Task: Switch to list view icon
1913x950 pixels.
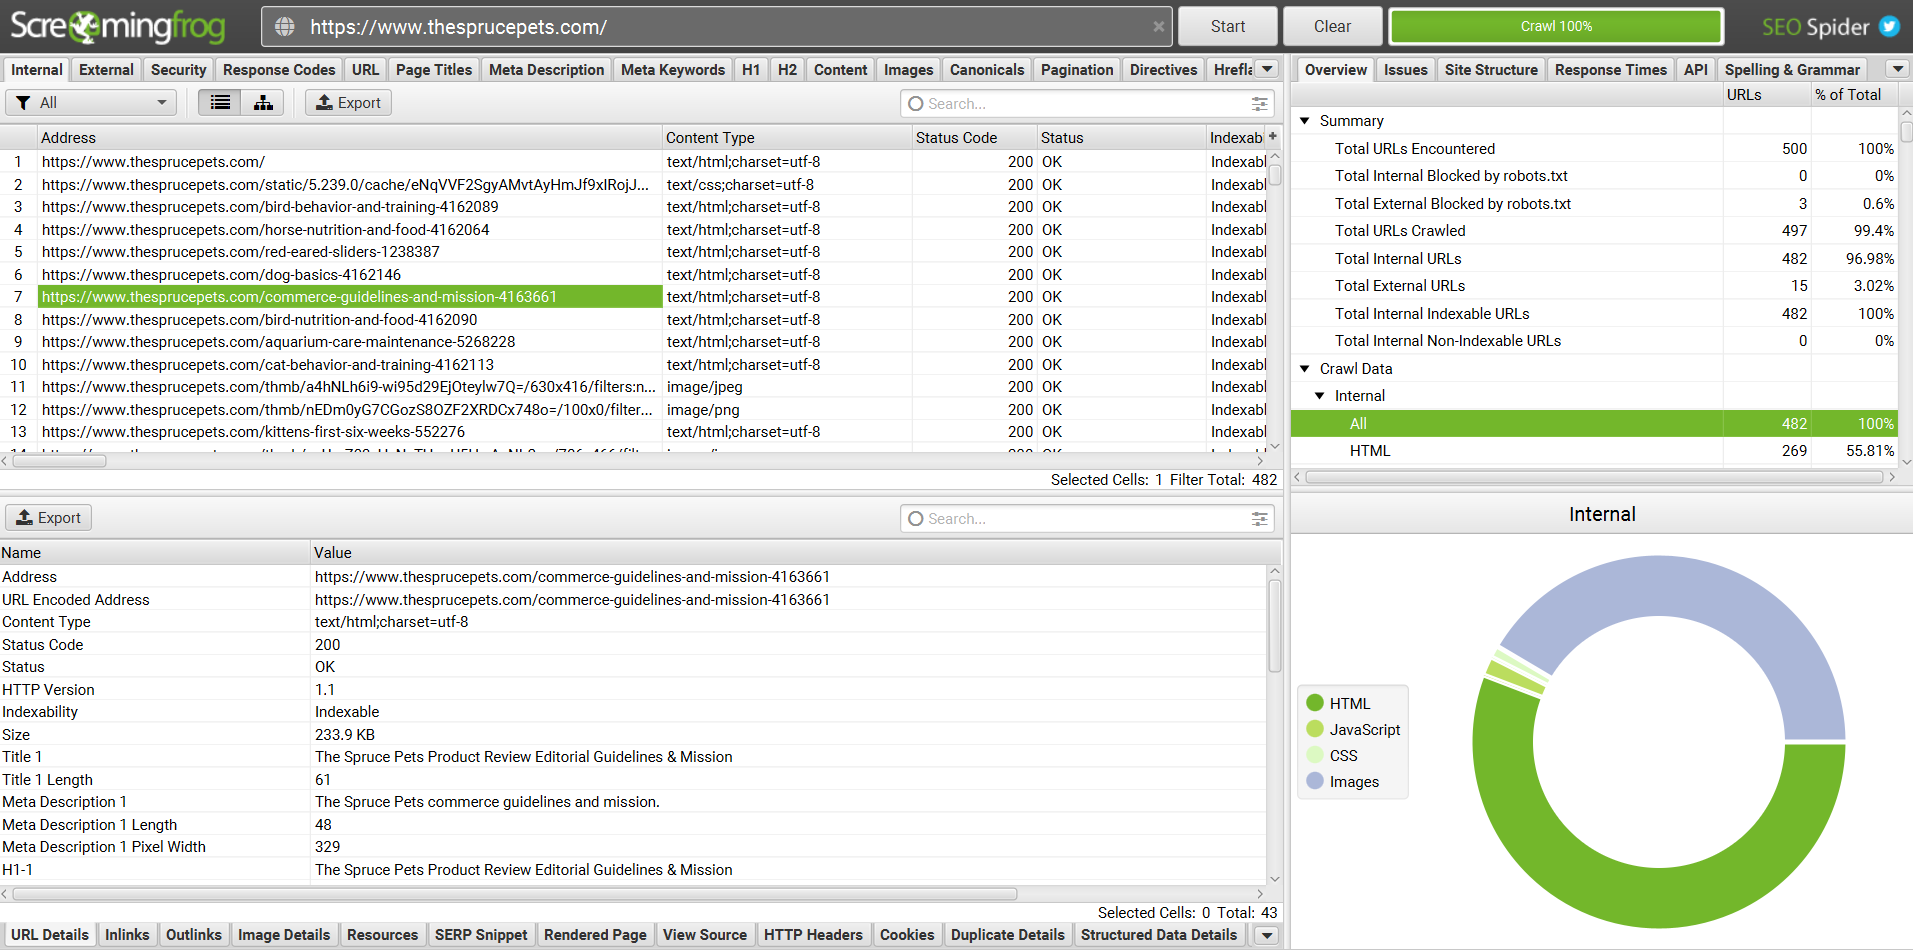Action: [220, 102]
